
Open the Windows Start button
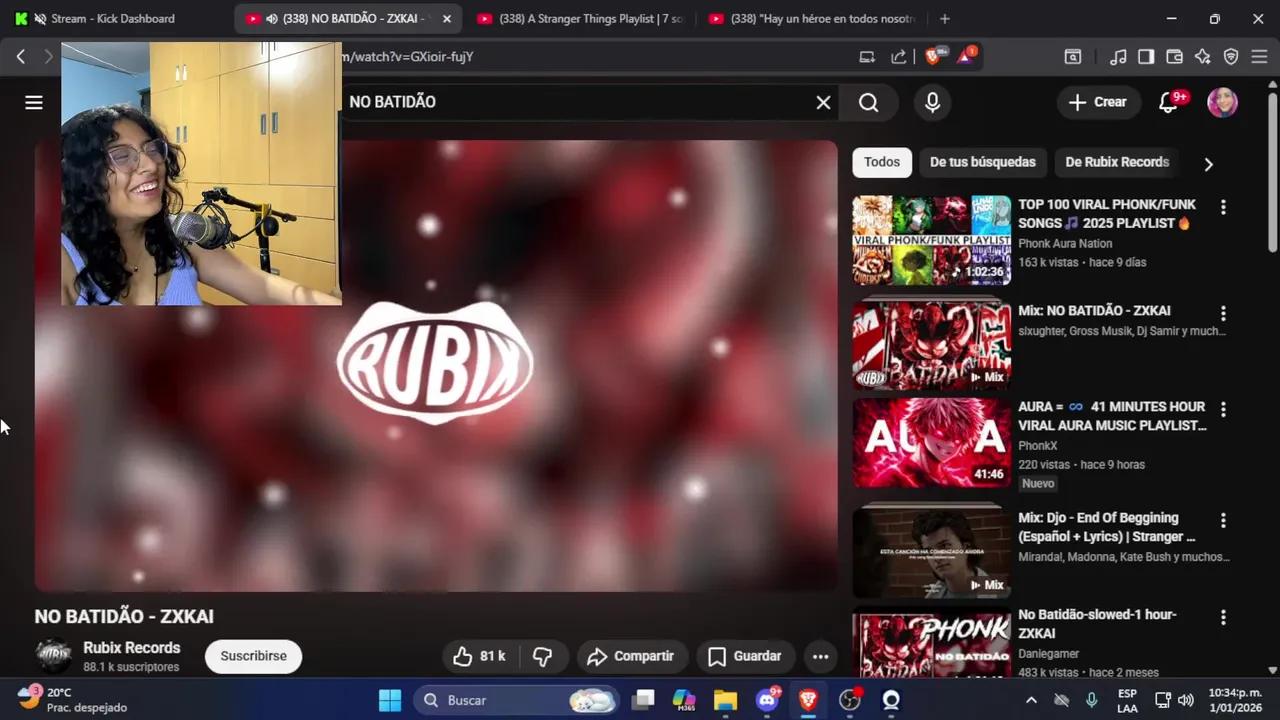(x=390, y=700)
